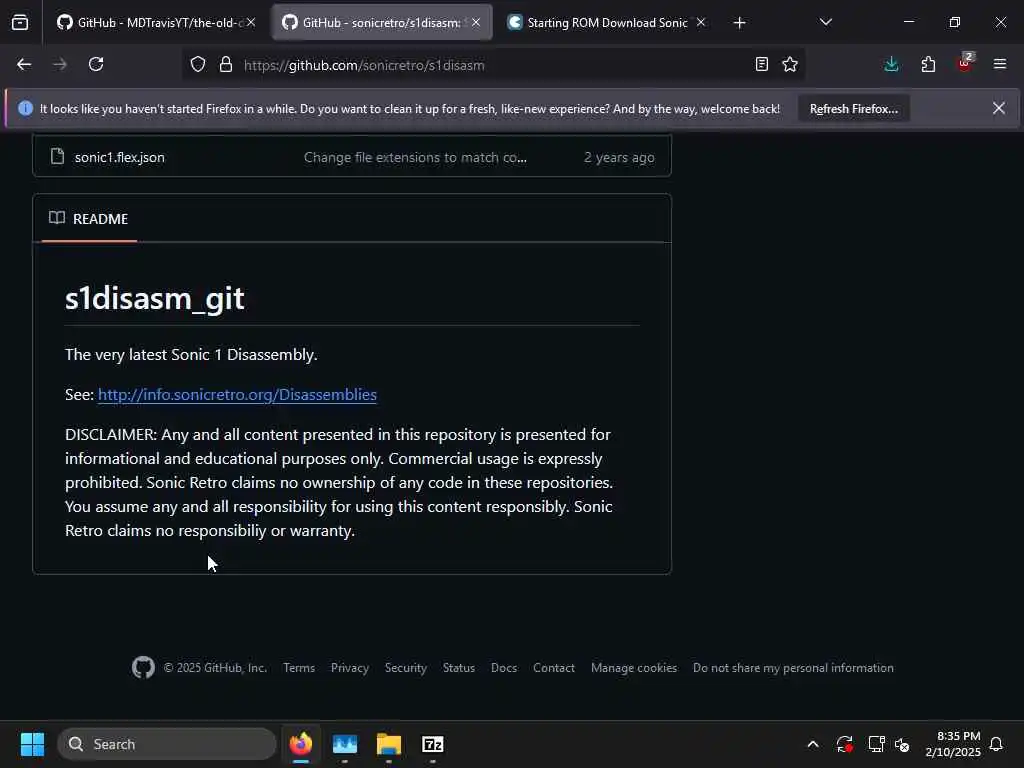Viewport: 1024px width, 768px height.
Task: Open the Terms footer link
Action: [x=299, y=668]
